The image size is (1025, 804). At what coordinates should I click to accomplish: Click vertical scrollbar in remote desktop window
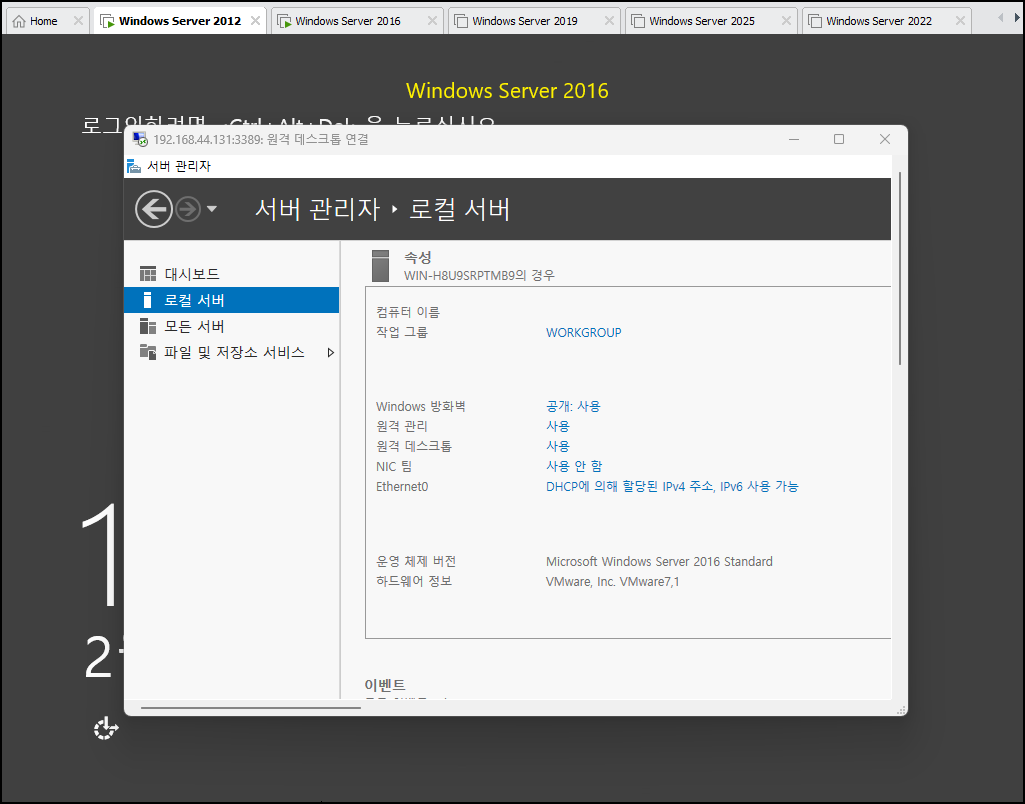[x=900, y=268]
